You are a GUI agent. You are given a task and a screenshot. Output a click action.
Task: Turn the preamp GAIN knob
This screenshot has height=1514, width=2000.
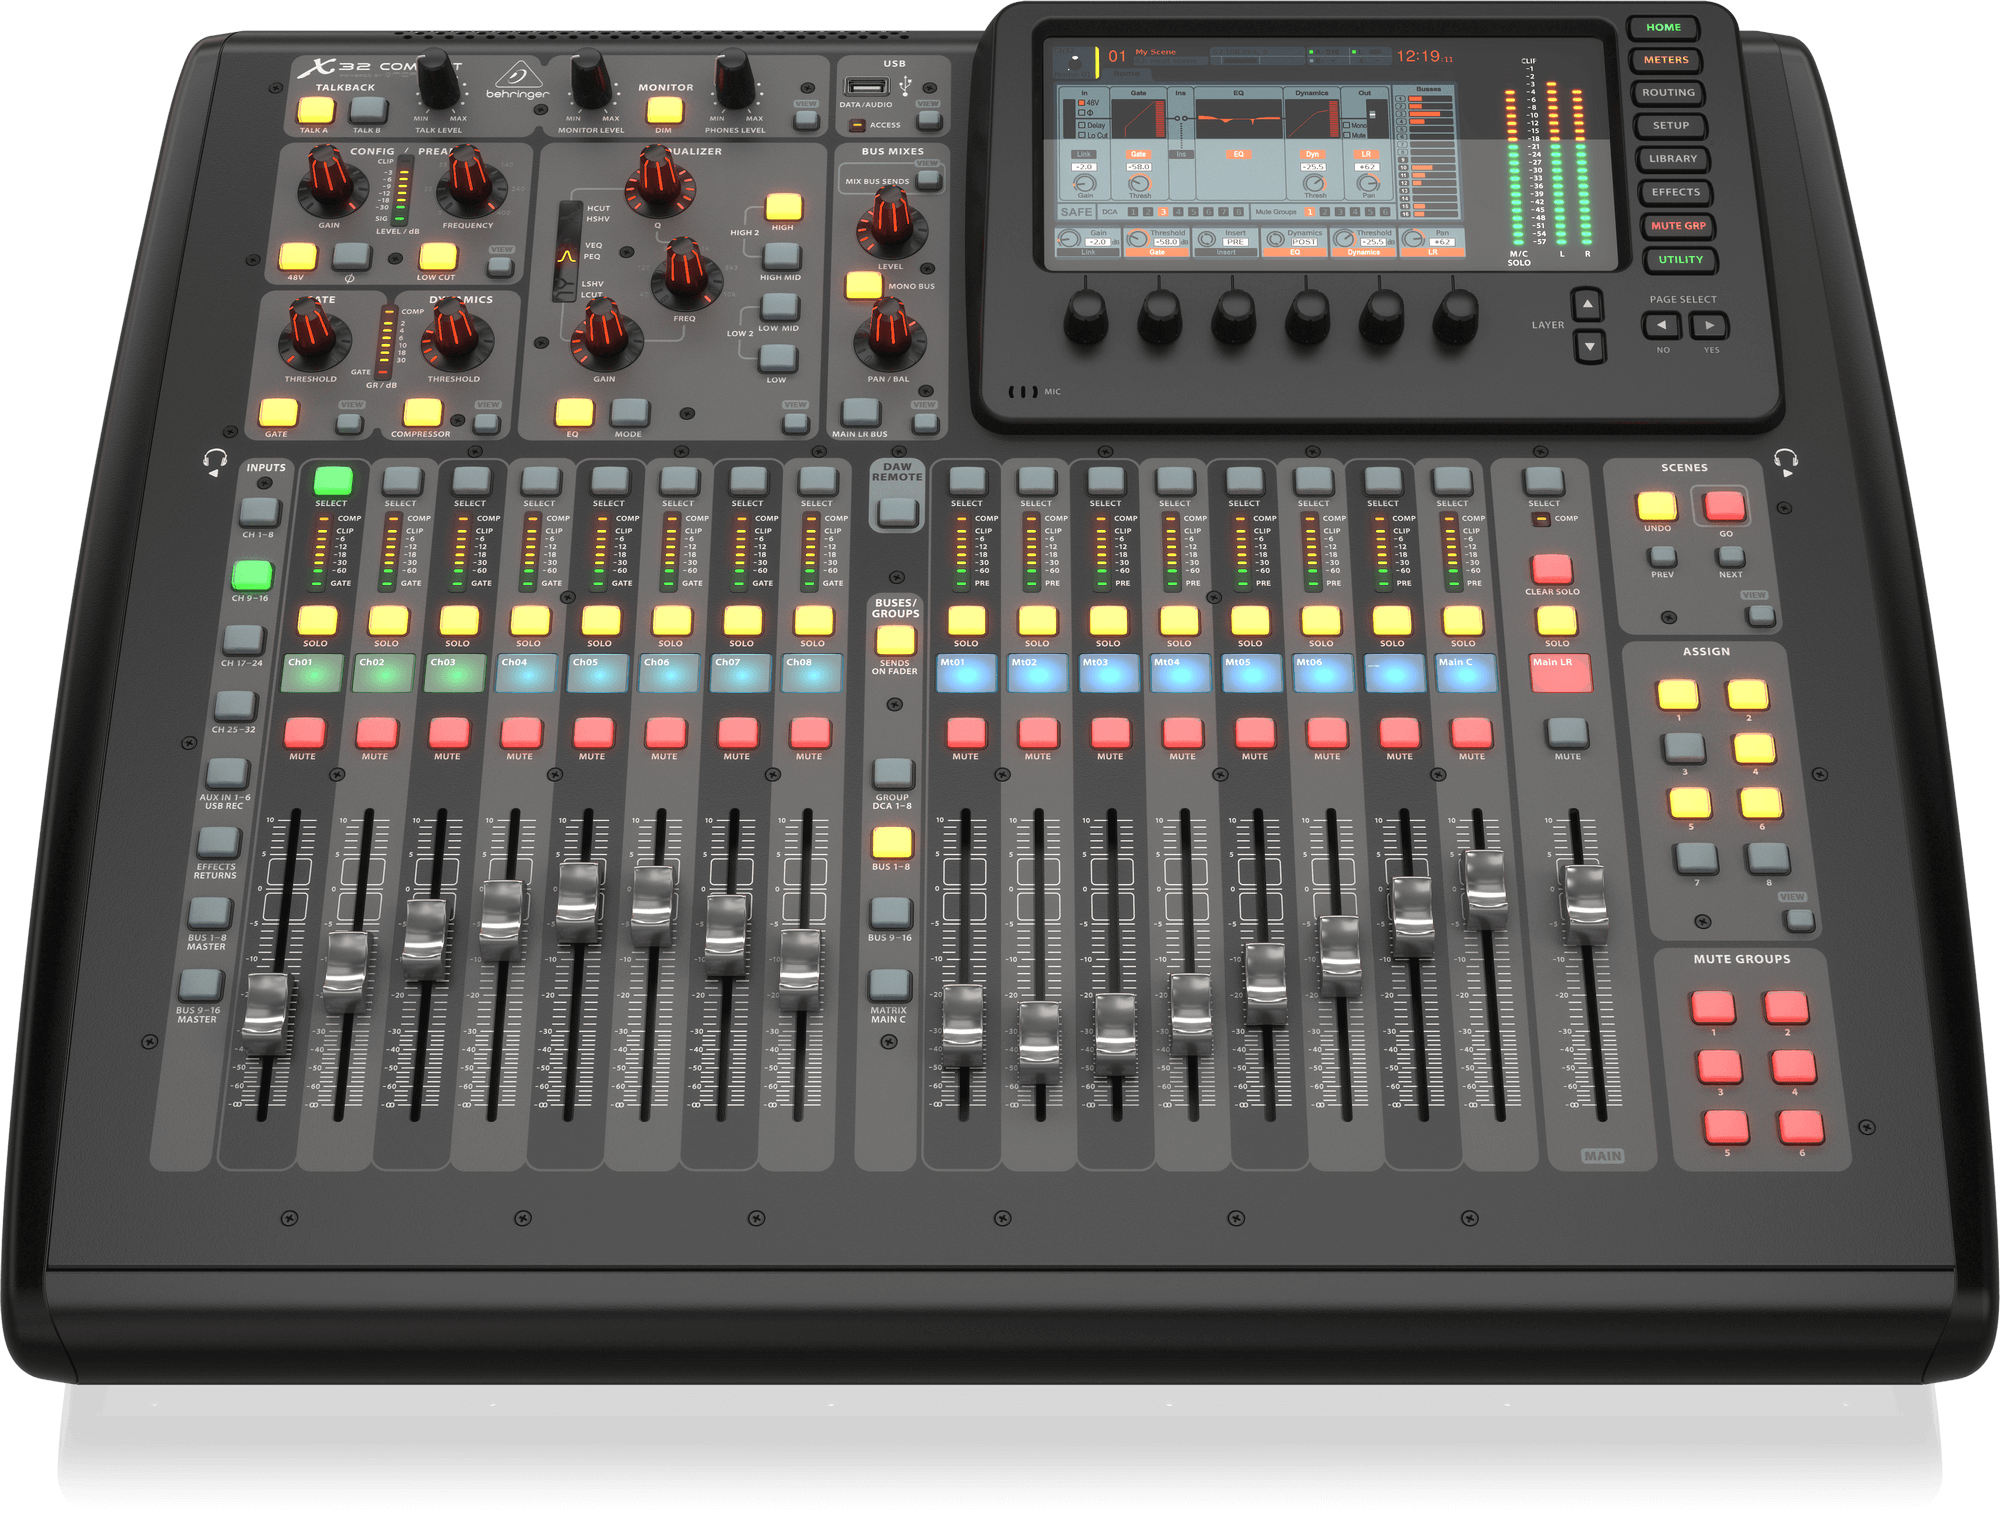tap(329, 182)
